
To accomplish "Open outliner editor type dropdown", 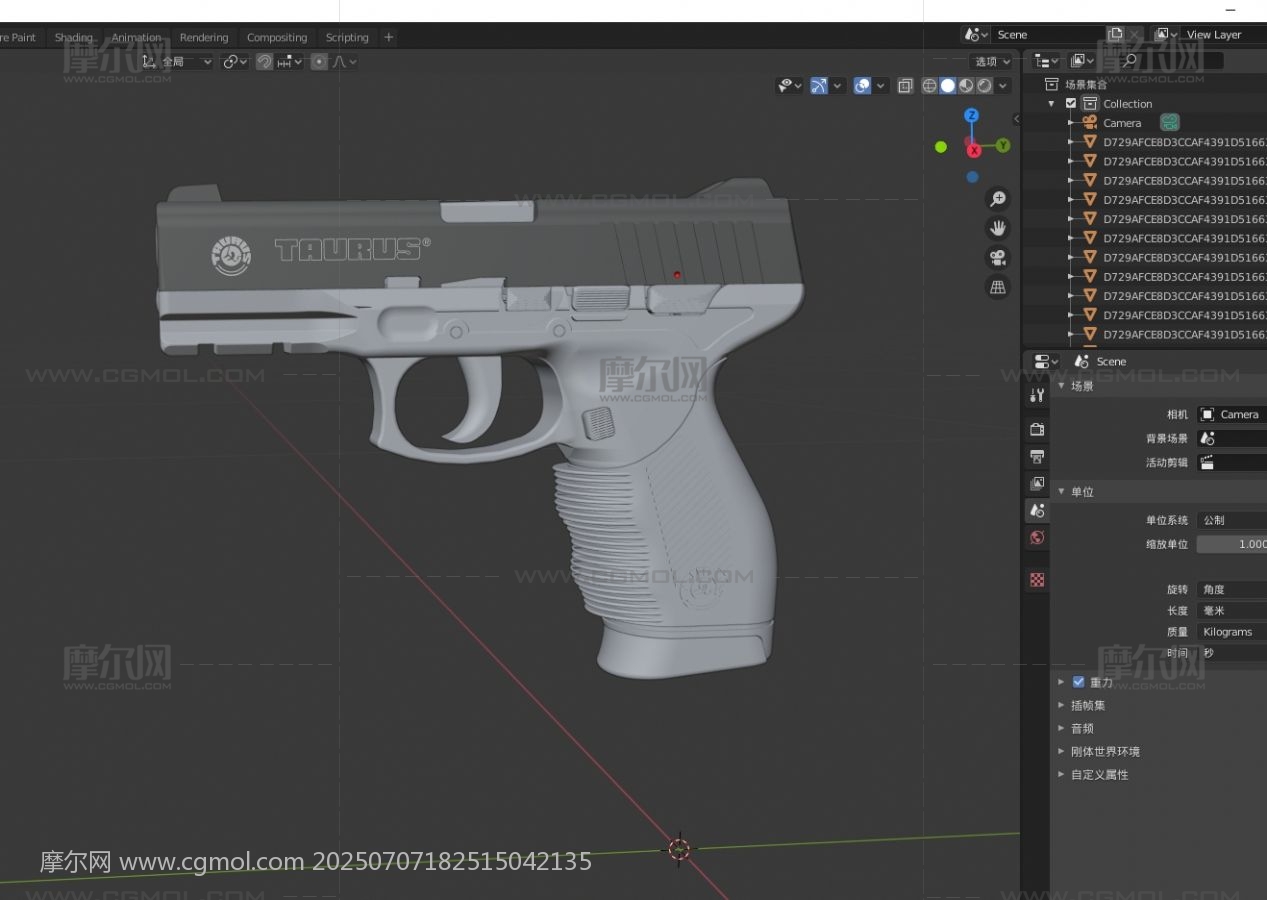I will 1047,61.
